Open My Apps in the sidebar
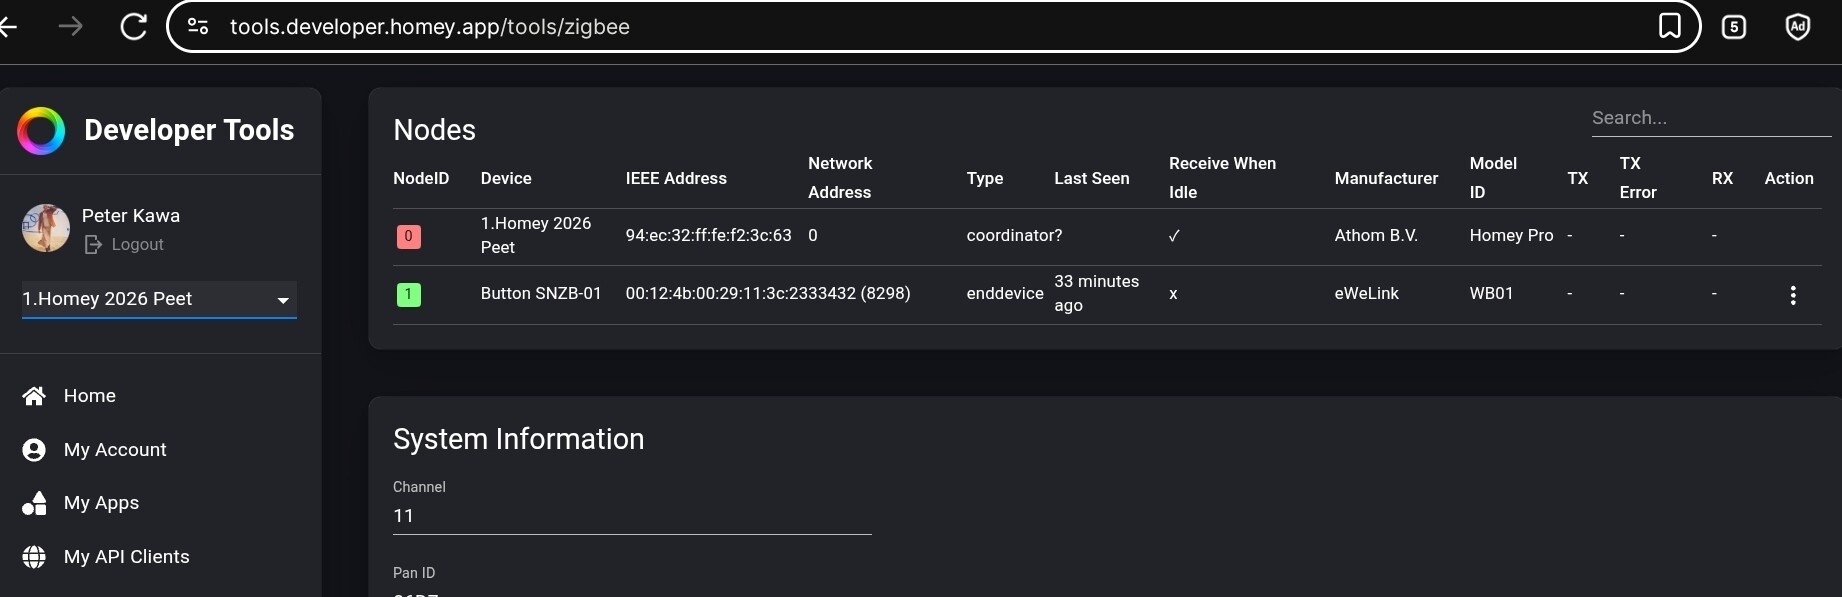The width and height of the screenshot is (1842, 597). point(101,503)
